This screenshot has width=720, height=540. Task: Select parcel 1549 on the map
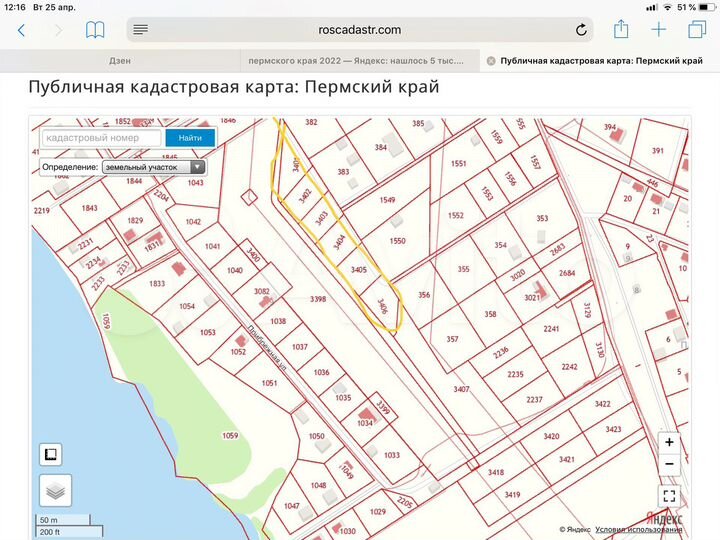coord(387,200)
